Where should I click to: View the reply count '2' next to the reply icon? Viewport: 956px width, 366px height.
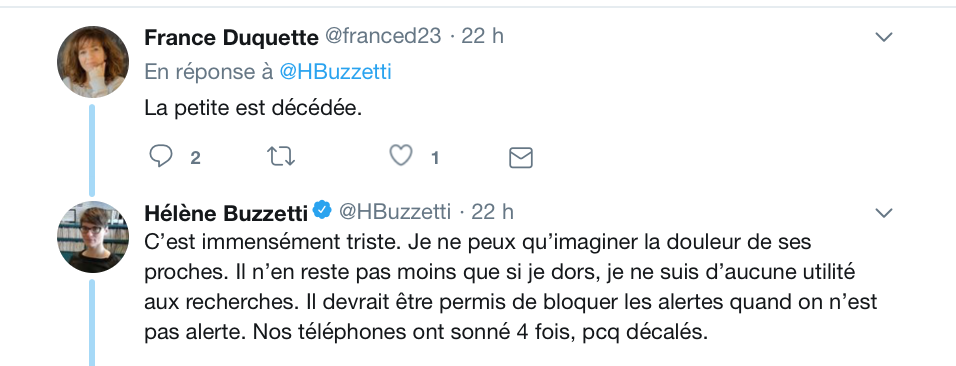[195, 159]
